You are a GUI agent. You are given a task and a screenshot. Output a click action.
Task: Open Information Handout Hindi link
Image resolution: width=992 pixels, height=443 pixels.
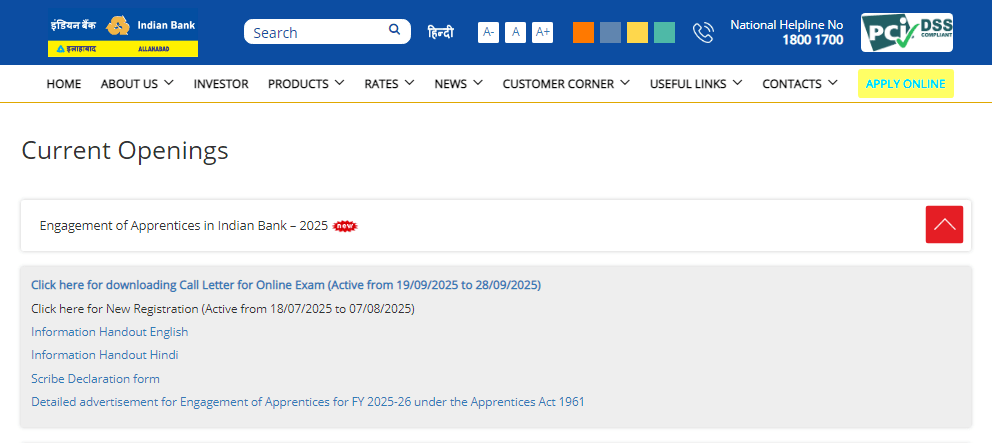point(104,355)
